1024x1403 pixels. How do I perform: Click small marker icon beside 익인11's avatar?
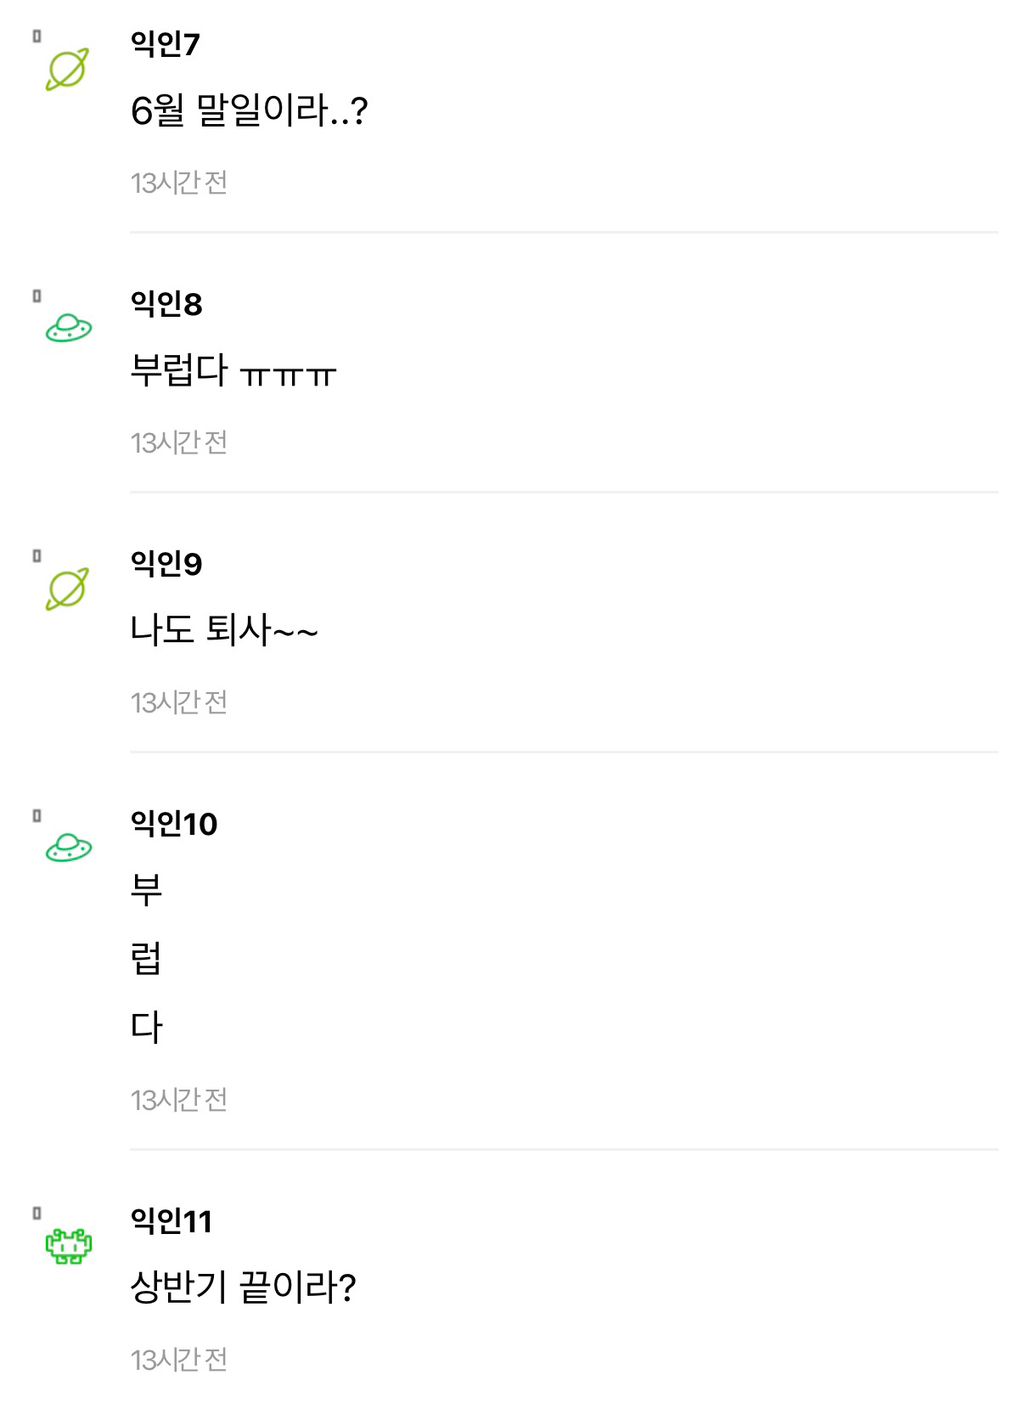(x=37, y=1213)
